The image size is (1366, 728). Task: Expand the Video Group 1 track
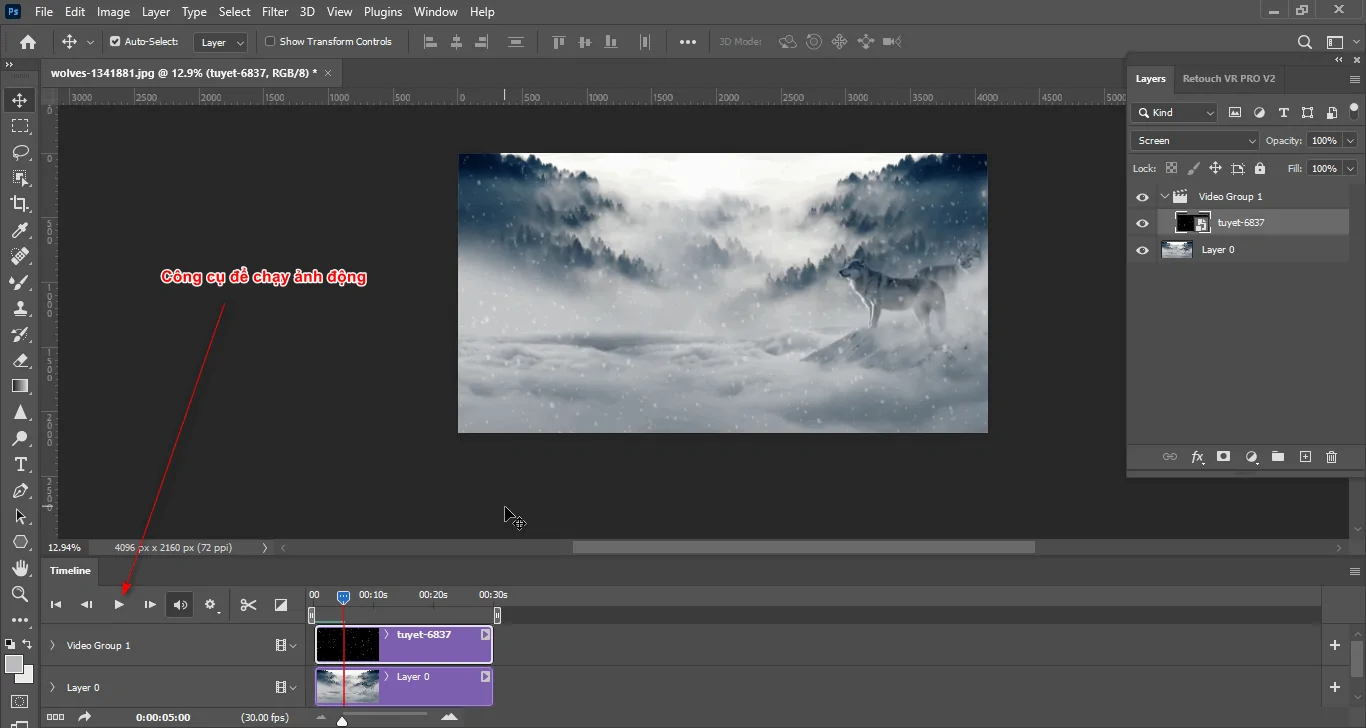point(52,645)
